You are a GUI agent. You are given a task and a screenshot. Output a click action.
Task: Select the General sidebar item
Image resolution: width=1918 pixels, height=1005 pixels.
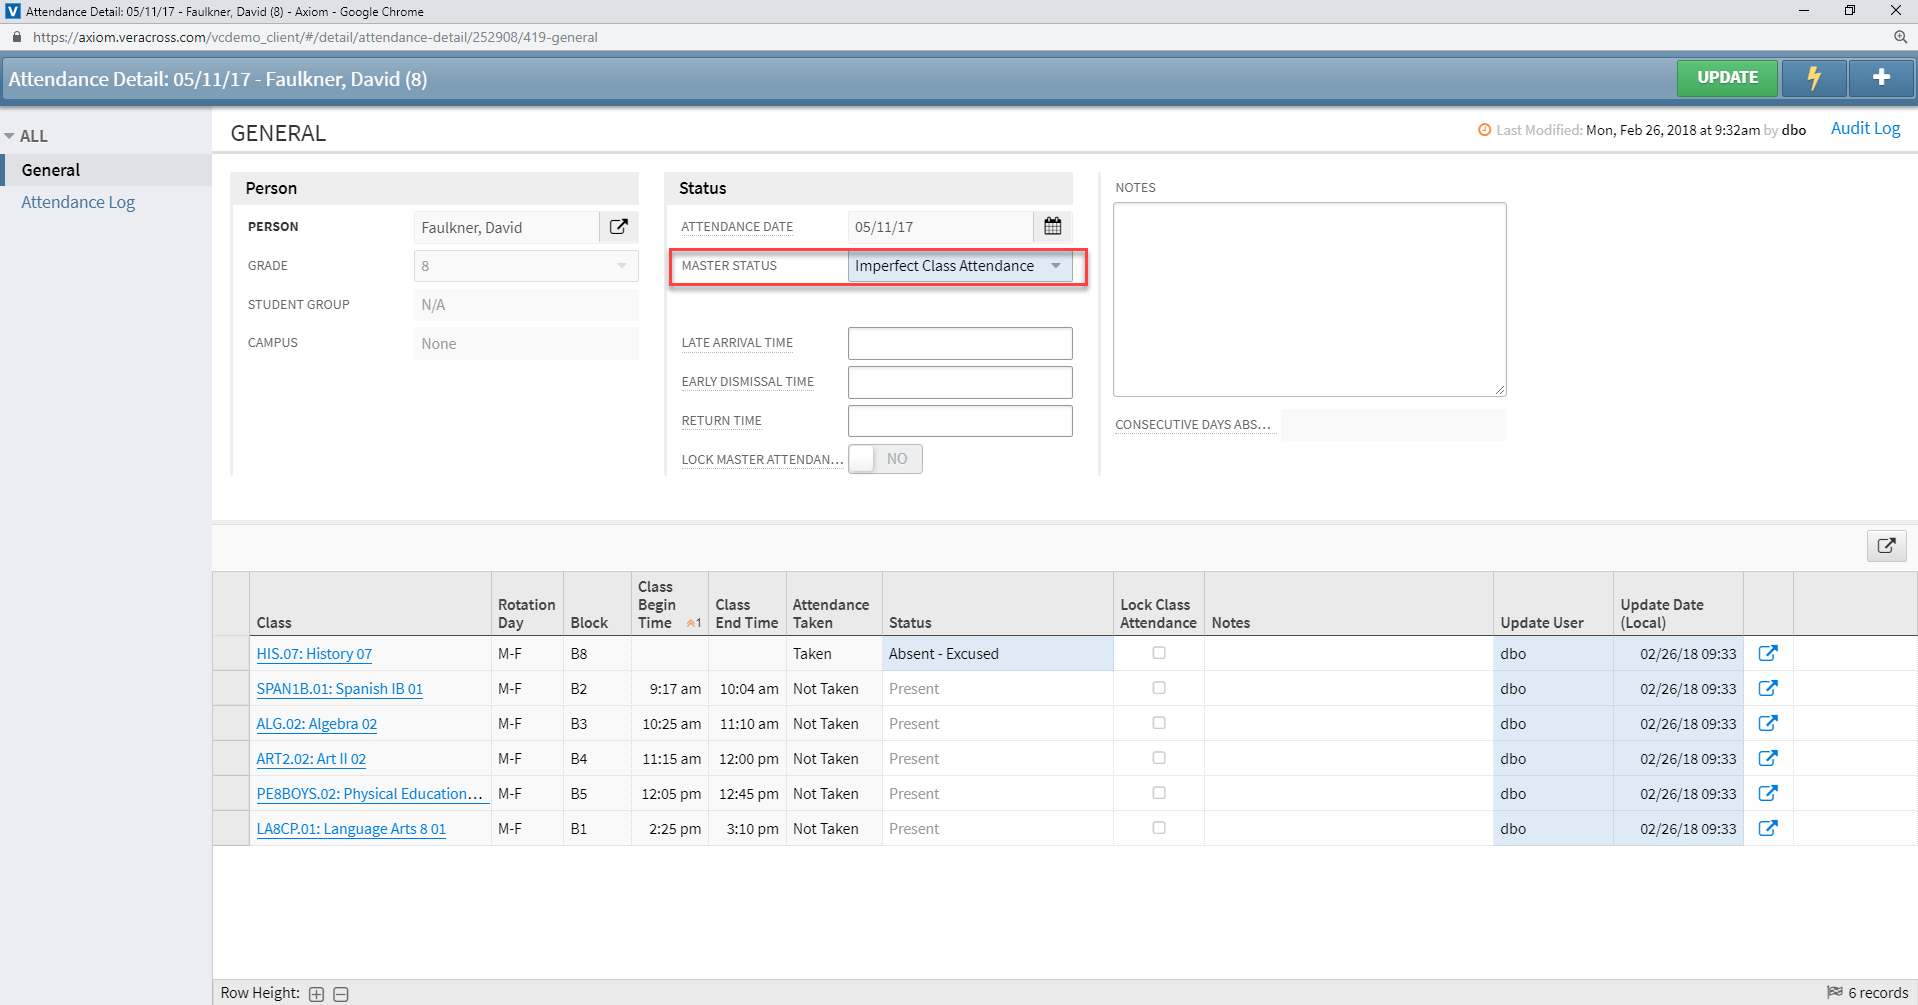(51, 170)
